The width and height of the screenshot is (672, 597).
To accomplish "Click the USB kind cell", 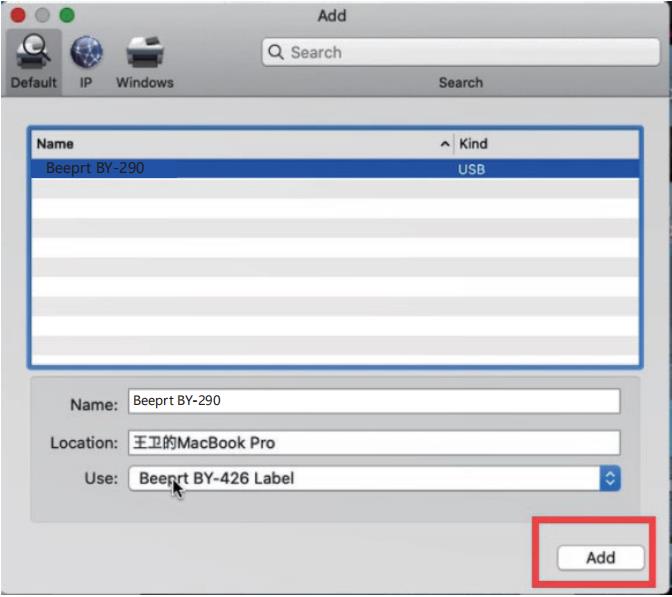I will (471, 169).
